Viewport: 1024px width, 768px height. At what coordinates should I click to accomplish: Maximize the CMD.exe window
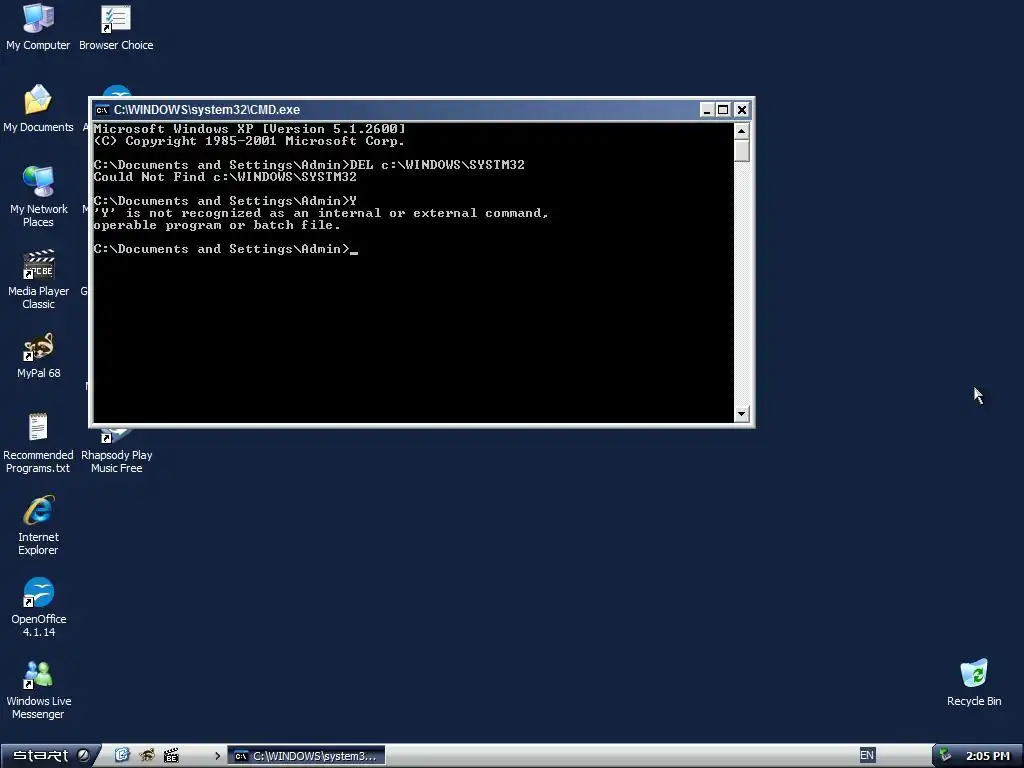pyautogui.click(x=723, y=110)
